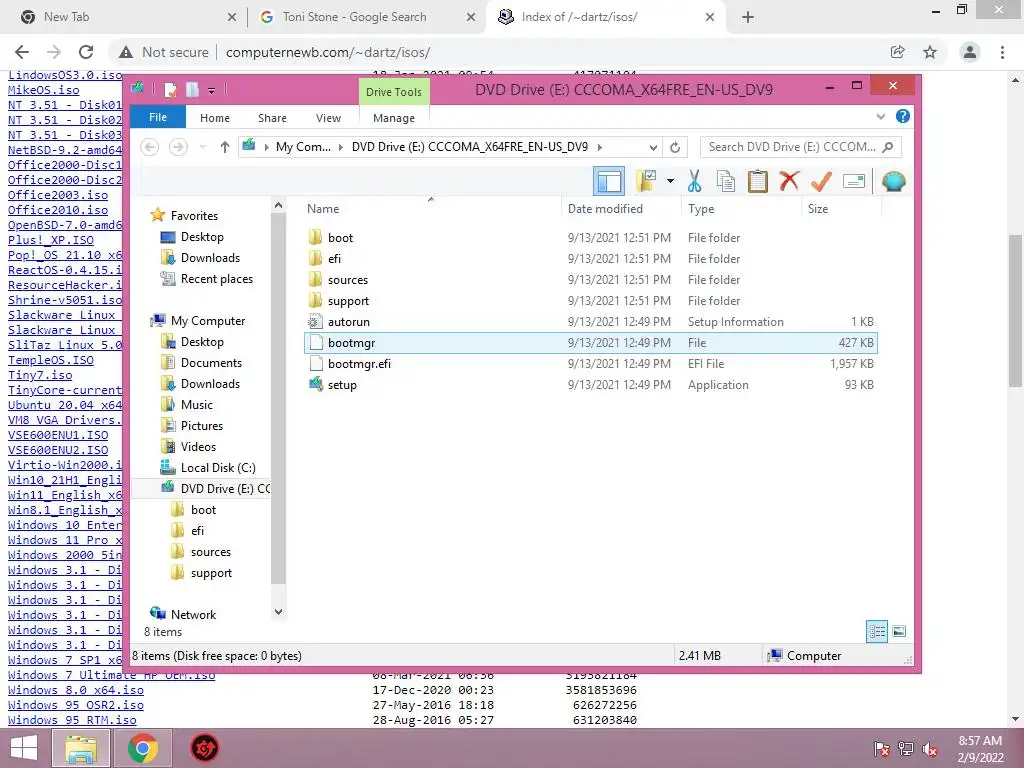The height and width of the screenshot is (768, 1024).
Task: Click Properties icon in quick access toolbar
Action: point(170,89)
